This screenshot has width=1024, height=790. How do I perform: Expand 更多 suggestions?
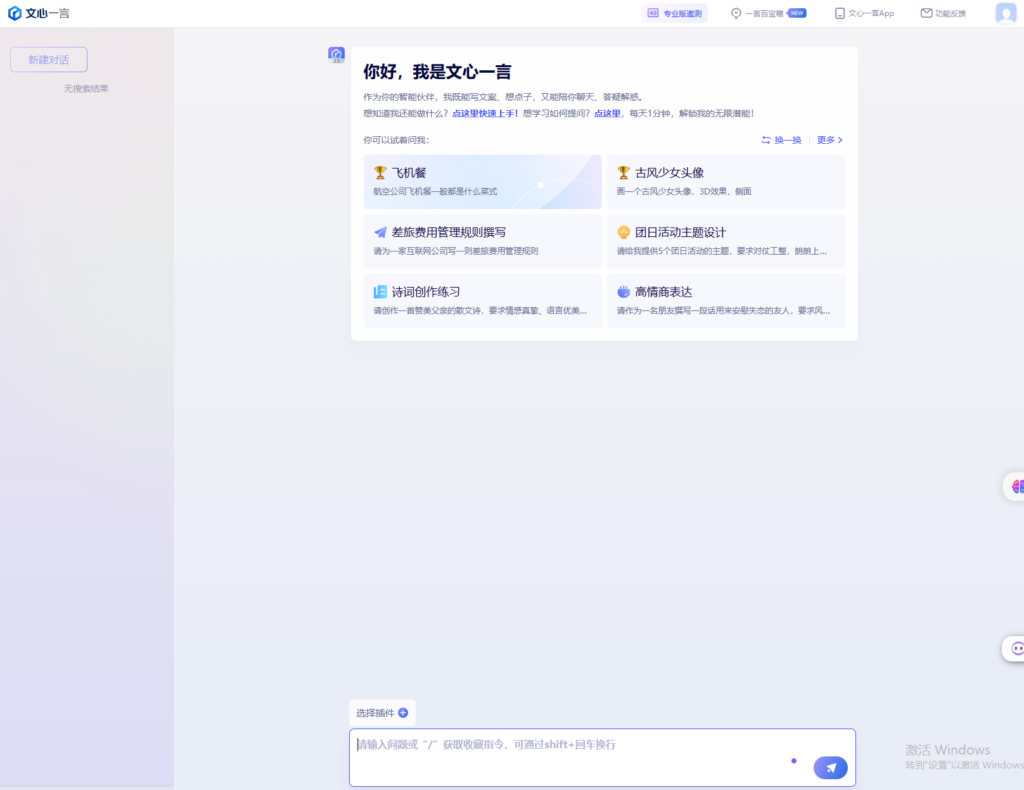point(829,140)
